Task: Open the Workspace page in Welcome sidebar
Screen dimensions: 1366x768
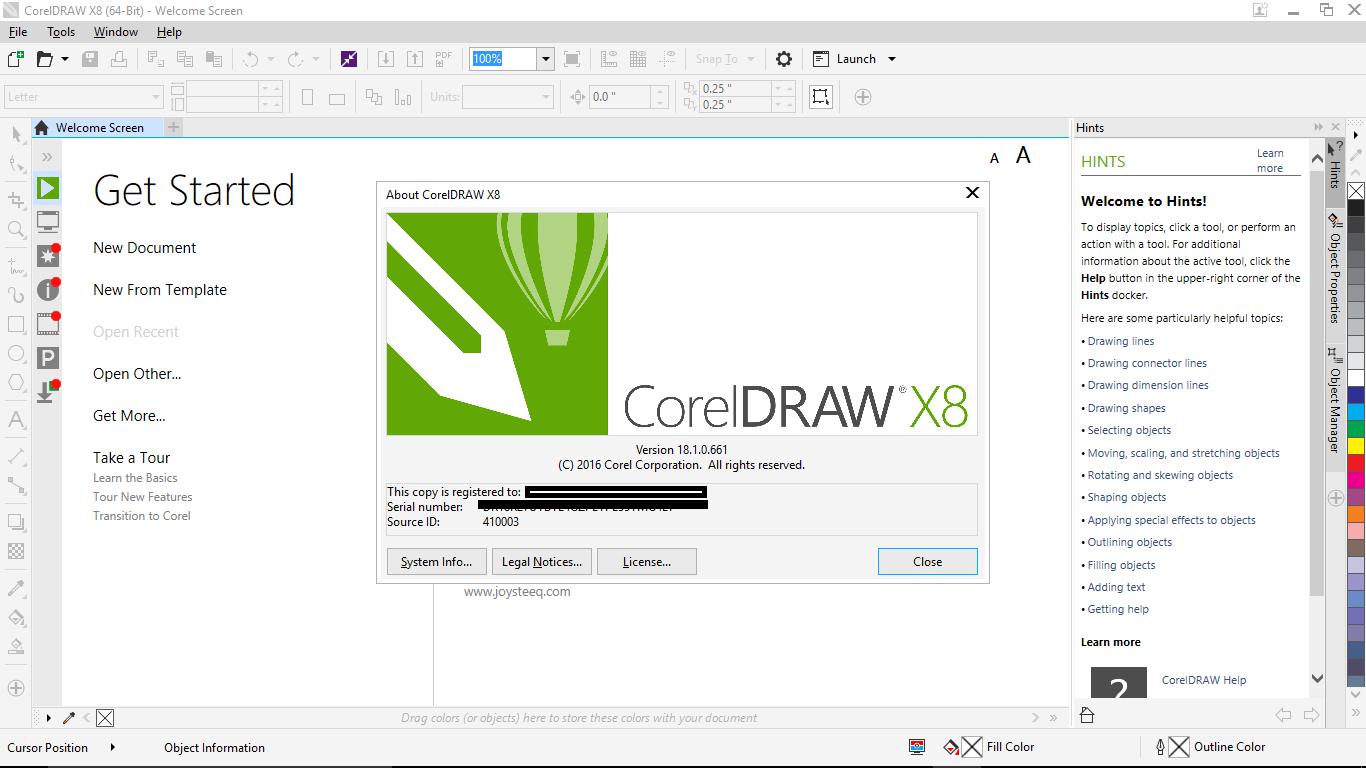Action: pyautogui.click(x=47, y=221)
